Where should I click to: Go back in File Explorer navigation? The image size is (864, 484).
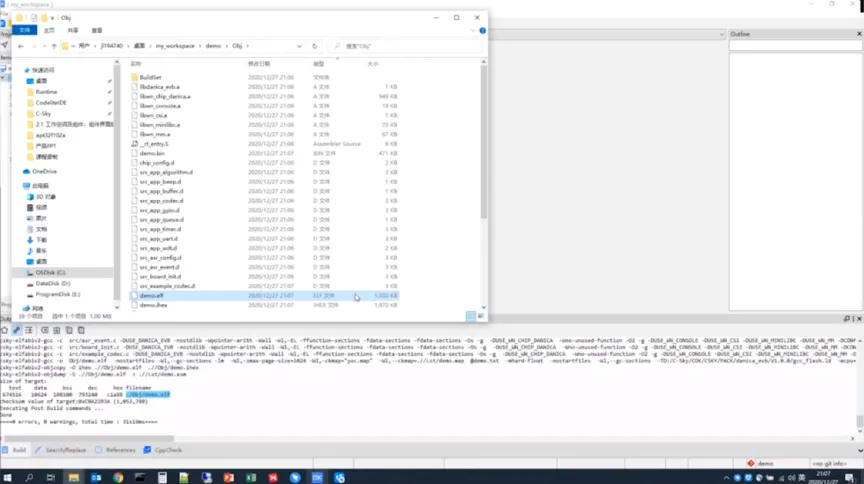click(x=21, y=46)
